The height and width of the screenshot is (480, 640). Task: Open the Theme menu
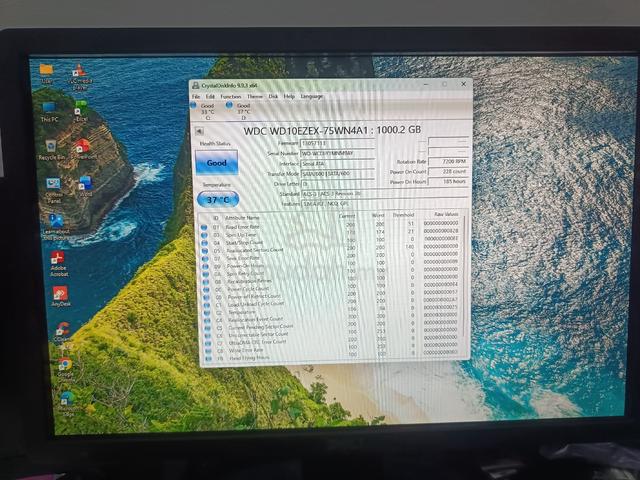pos(255,96)
